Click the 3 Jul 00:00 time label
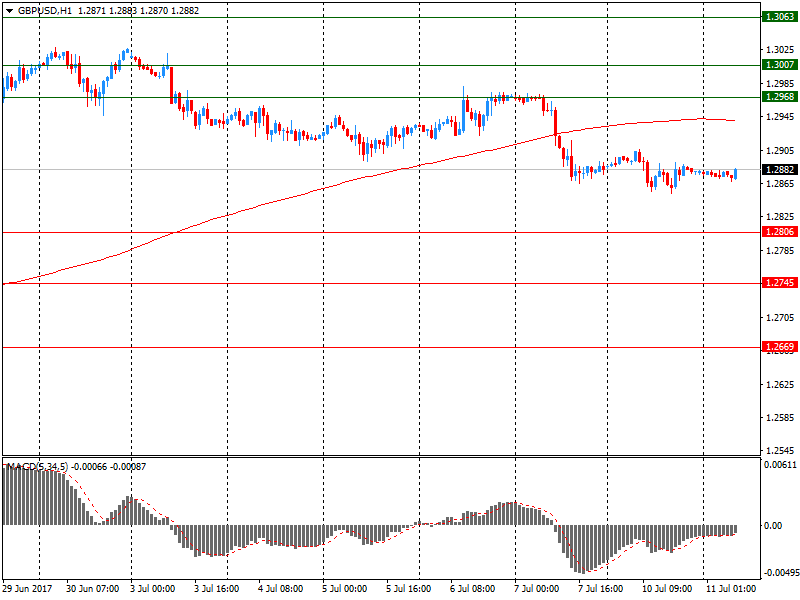This screenshot has height=600, width=800. point(152,589)
